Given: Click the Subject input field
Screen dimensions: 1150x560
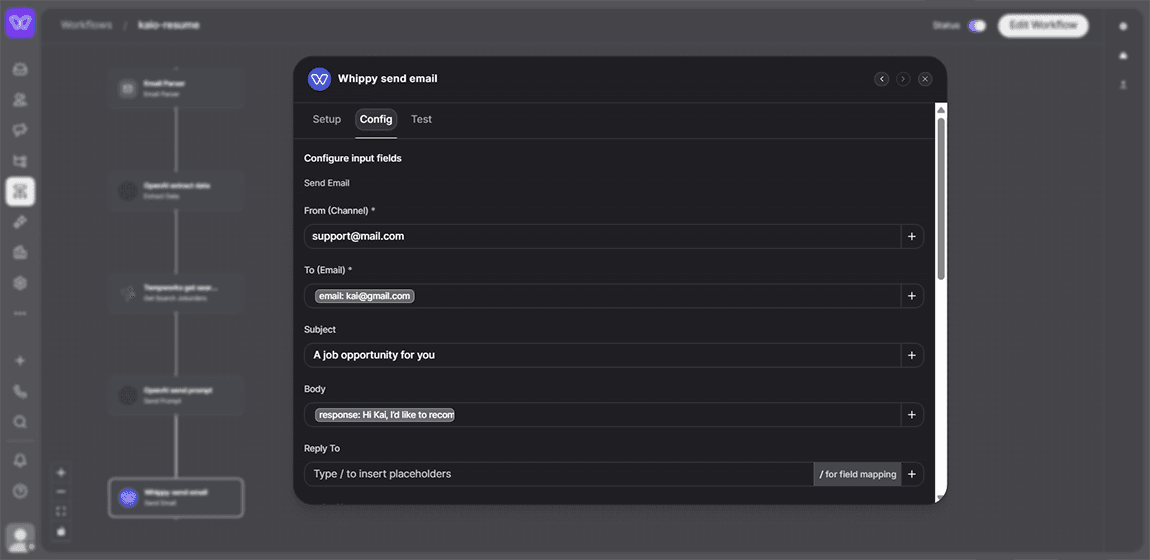Looking at the screenshot, I should (x=602, y=355).
